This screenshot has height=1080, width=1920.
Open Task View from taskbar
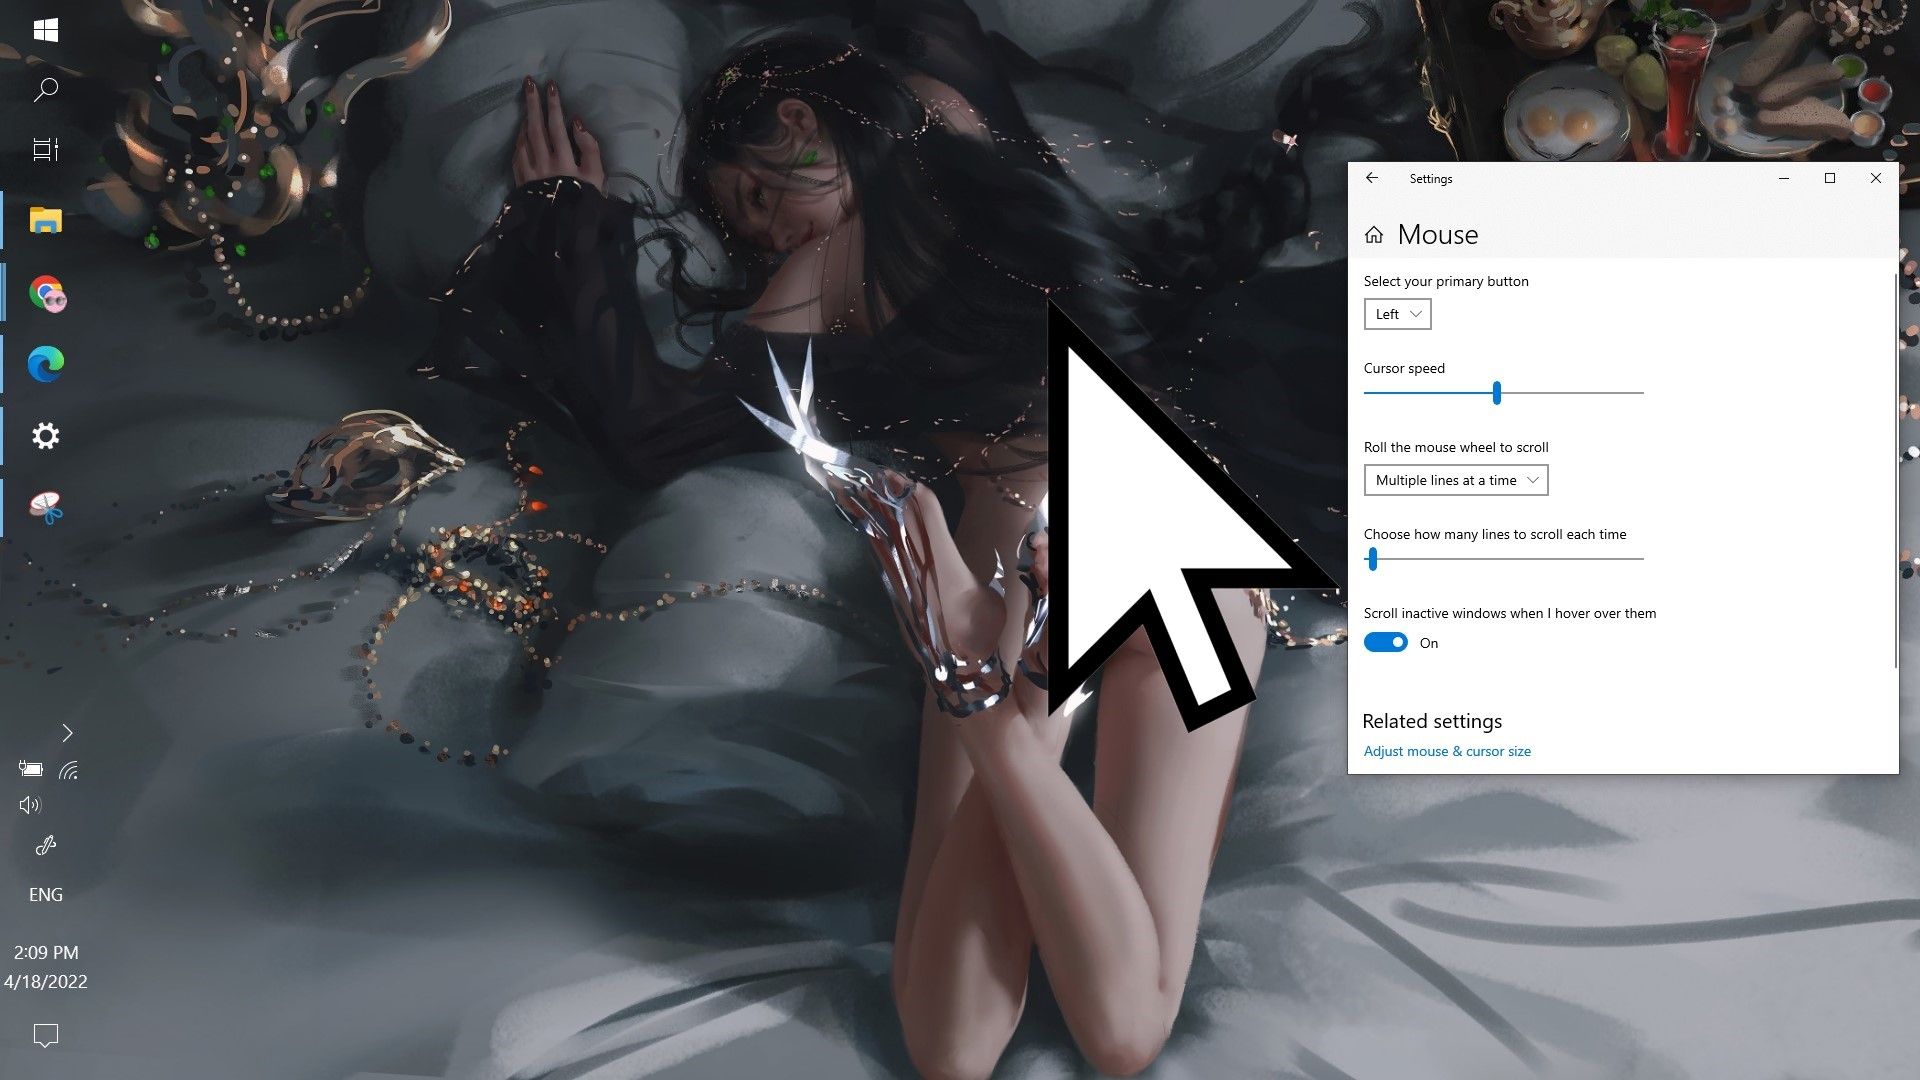click(45, 149)
